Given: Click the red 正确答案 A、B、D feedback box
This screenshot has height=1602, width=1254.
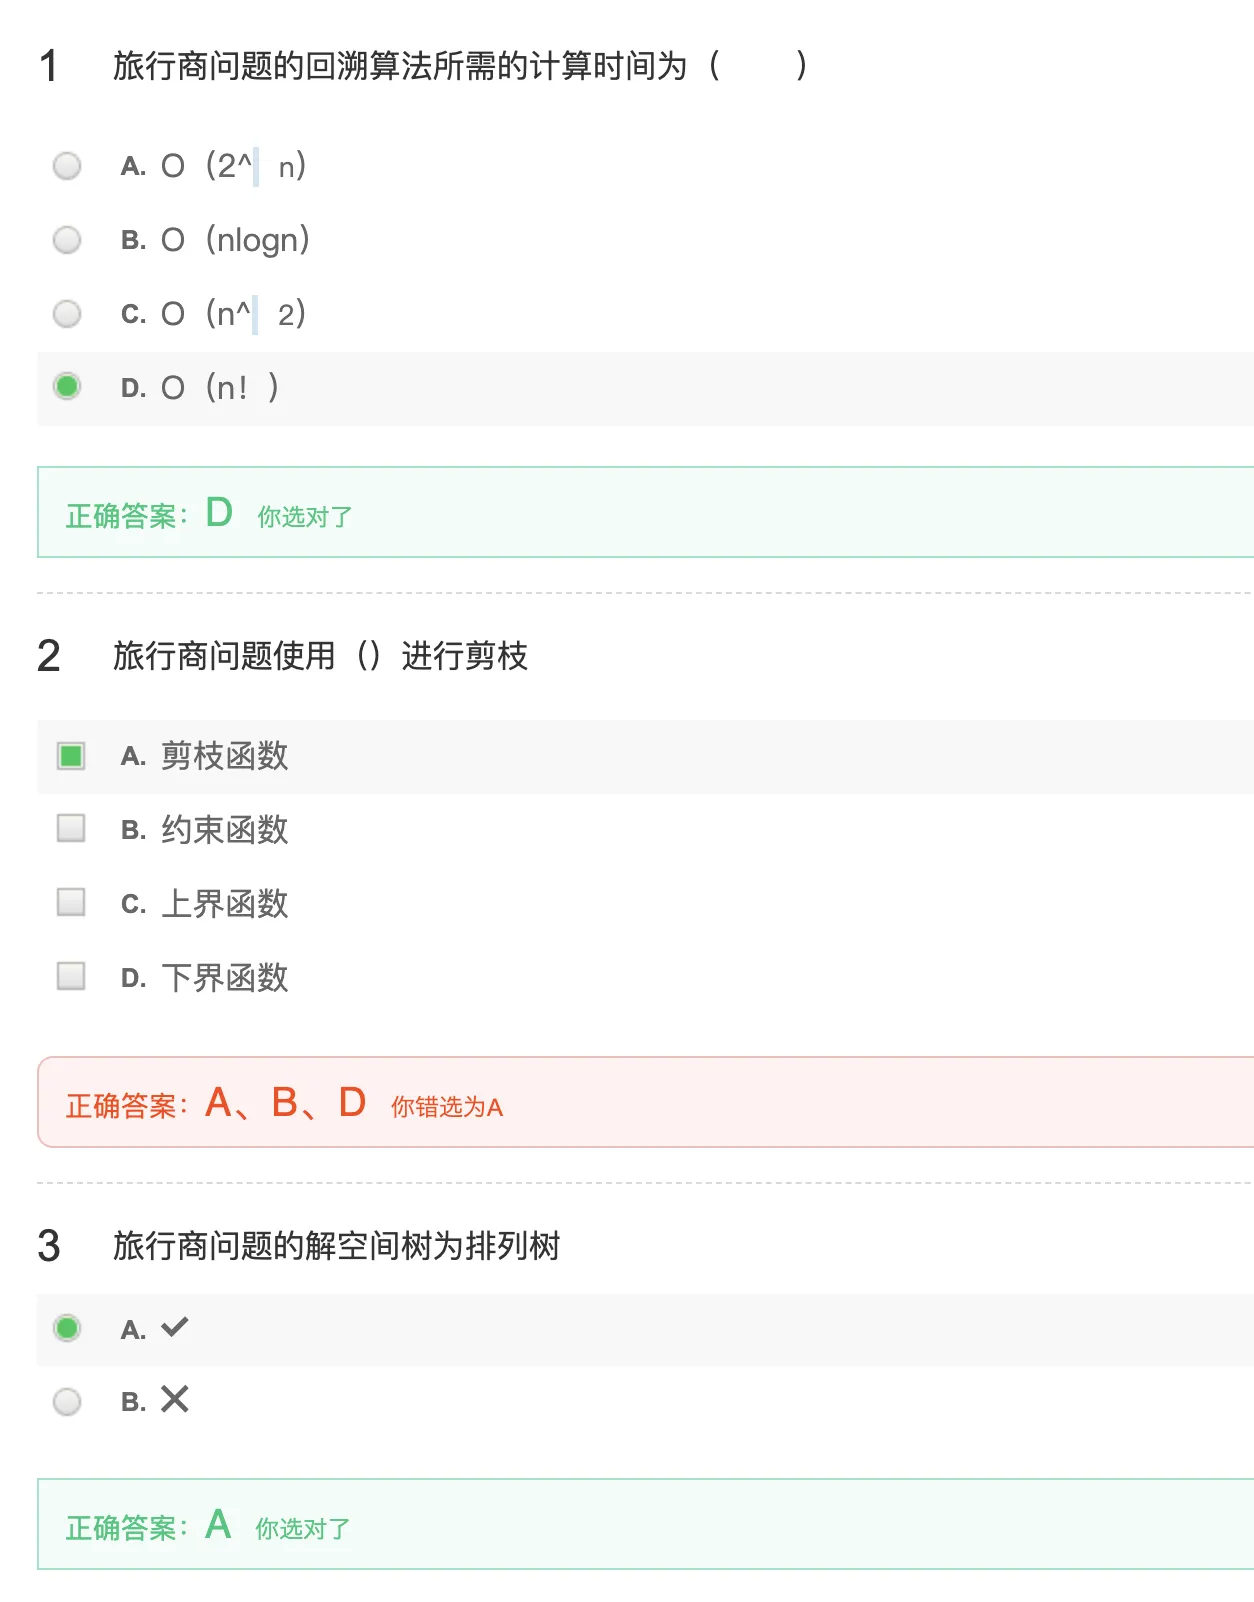Looking at the screenshot, I should 645,1102.
